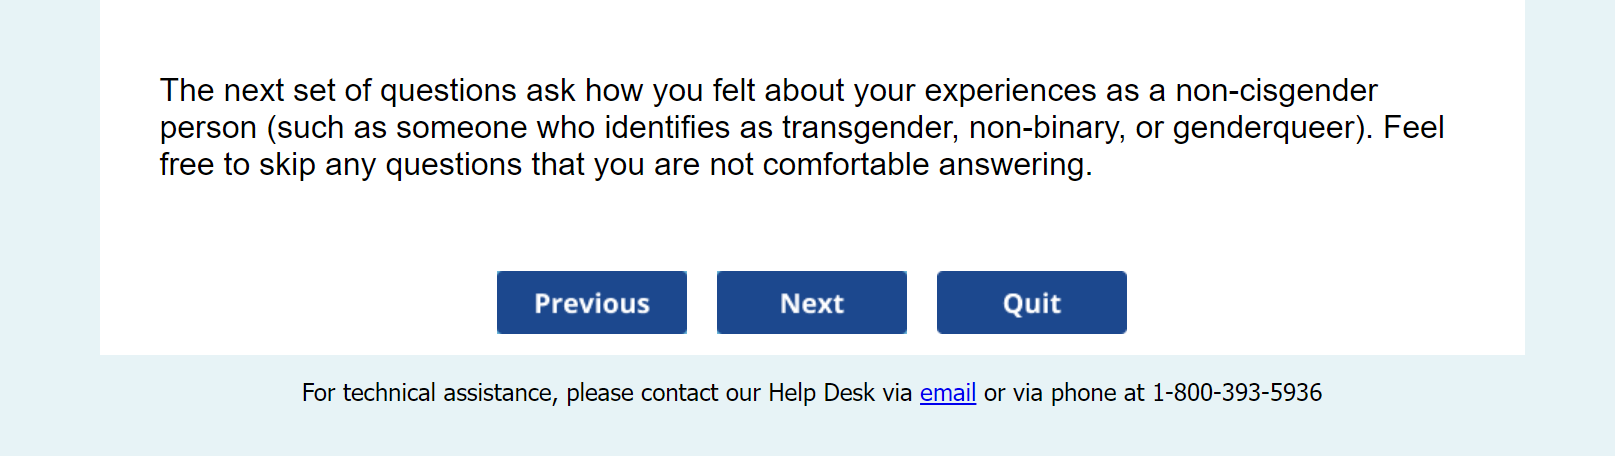The height and width of the screenshot is (456, 1615).
Task: Click the Previous button
Action: (591, 303)
